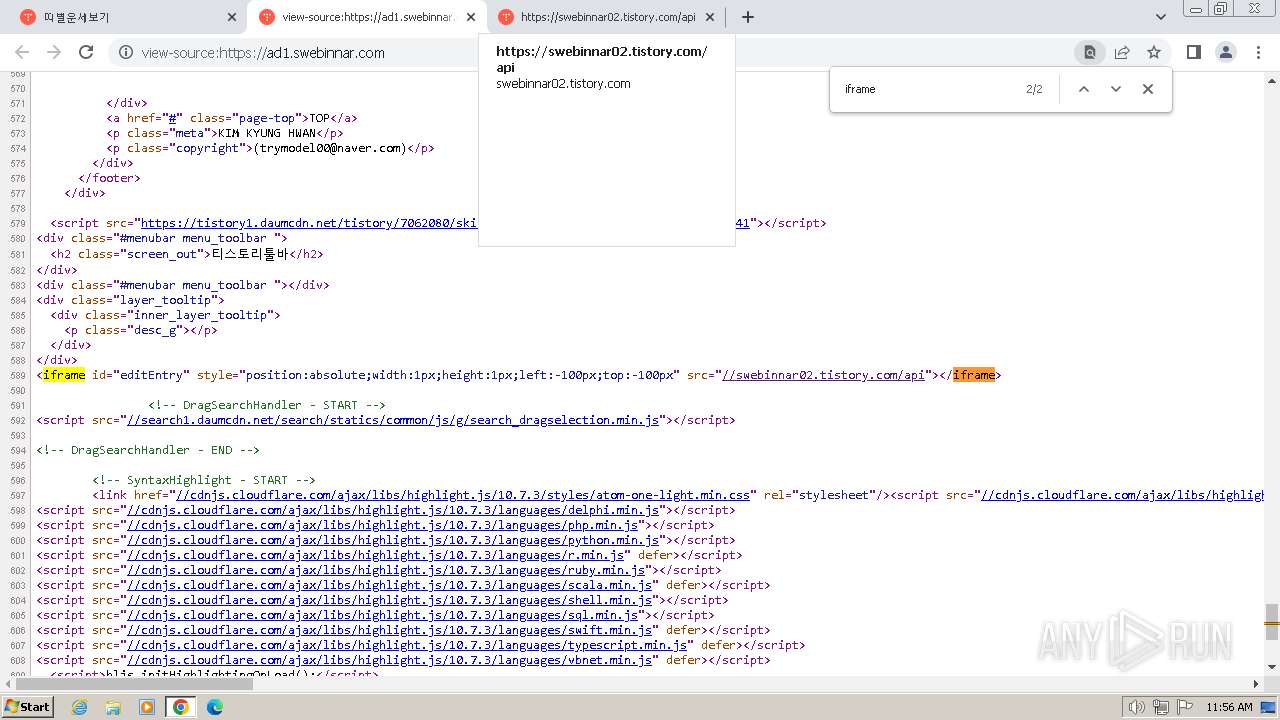1280x720 pixels.
Task: Open Internet Explorer from the taskbar
Action: [79, 707]
